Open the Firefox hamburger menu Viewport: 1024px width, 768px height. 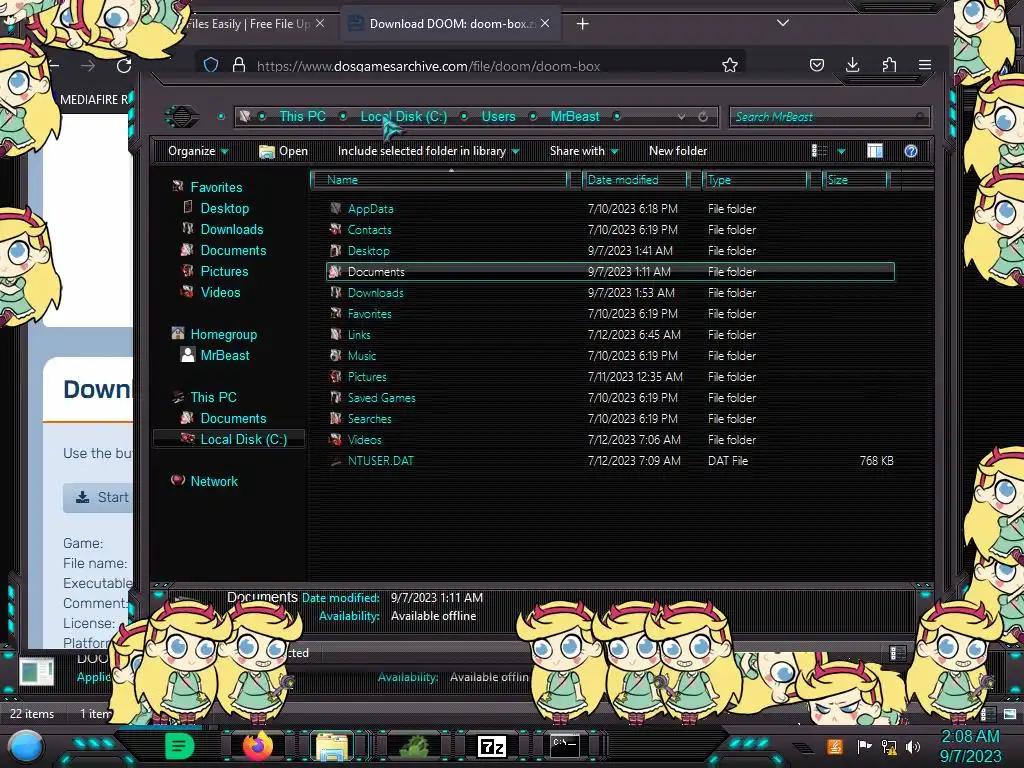coord(925,65)
